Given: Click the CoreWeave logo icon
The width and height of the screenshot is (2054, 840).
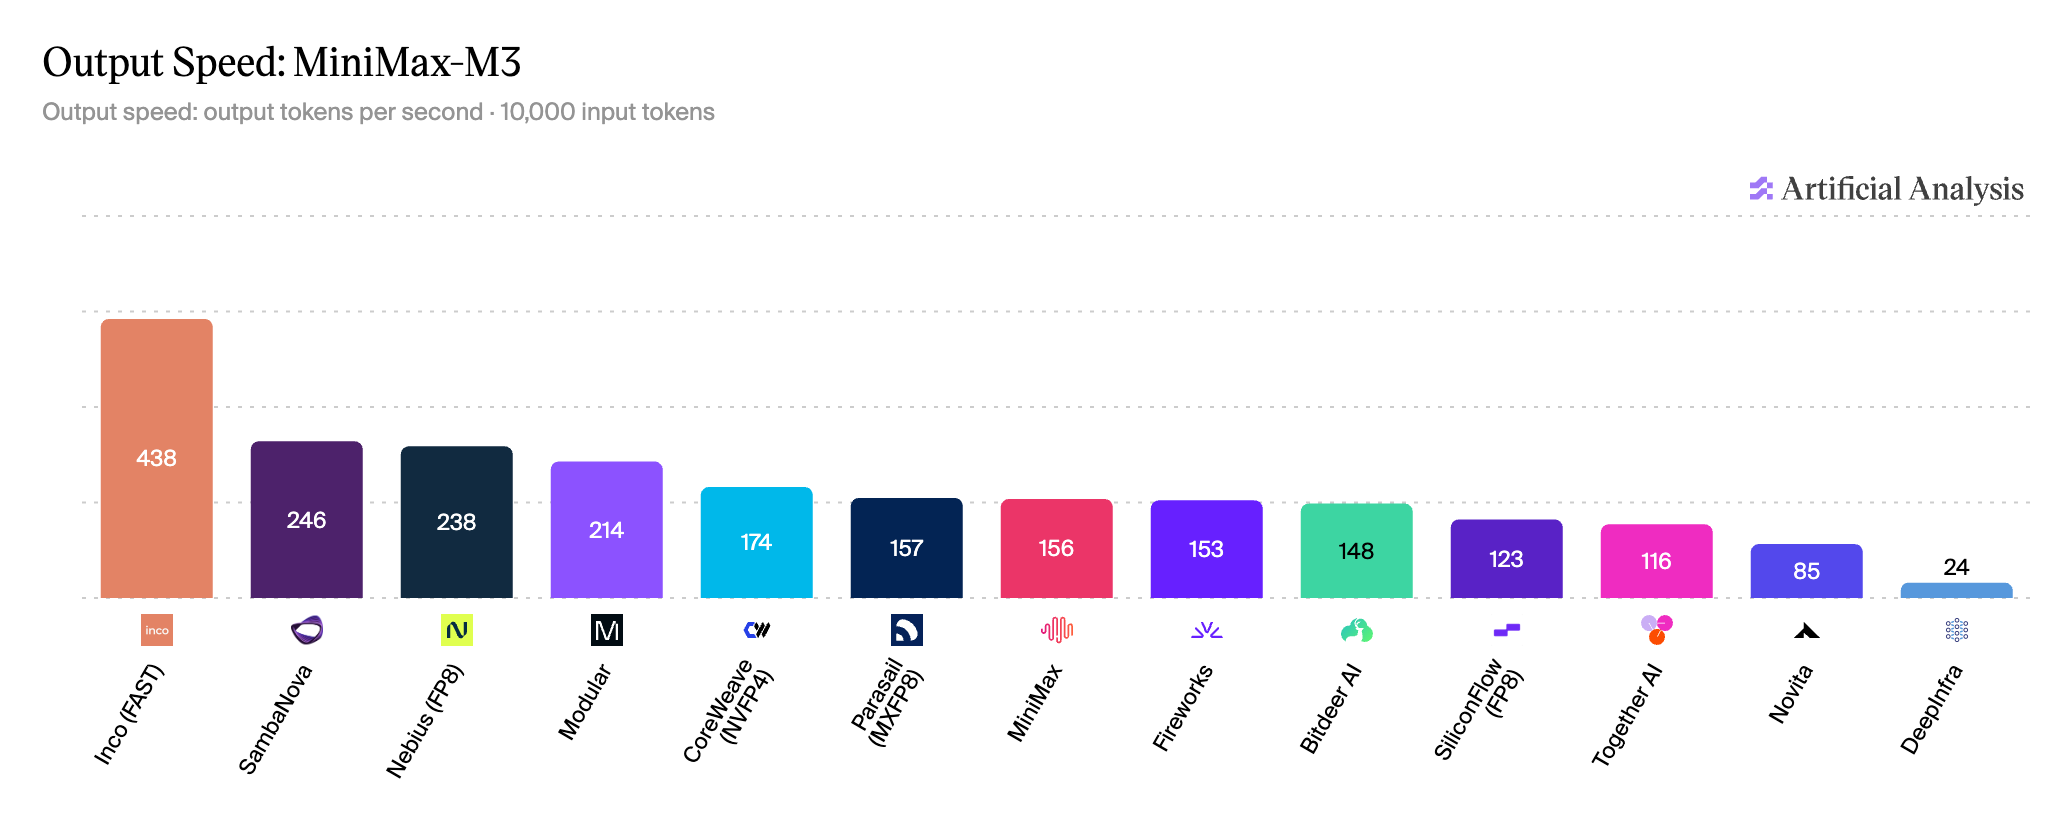Looking at the screenshot, I should [x=757, y=630].
